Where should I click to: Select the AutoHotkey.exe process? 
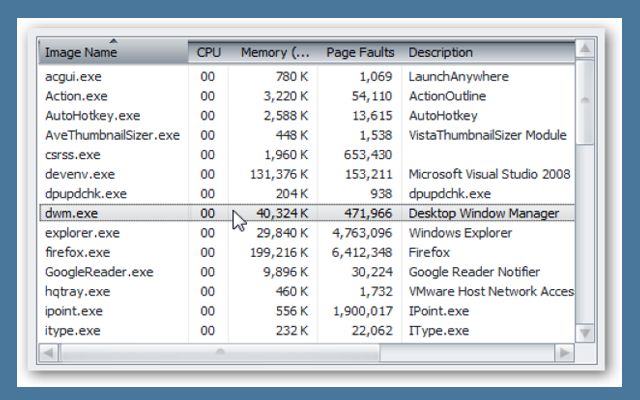coord(92,116)
